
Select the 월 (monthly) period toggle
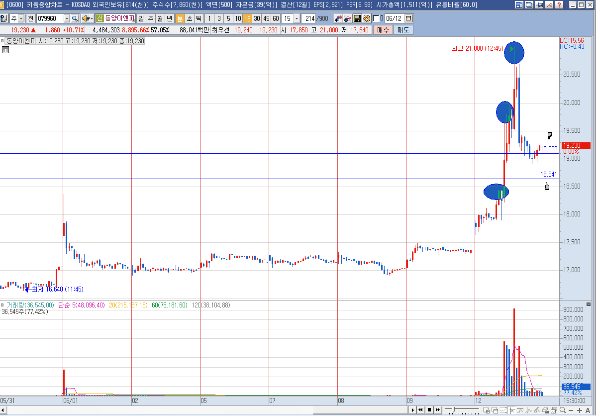pos(160,18)
